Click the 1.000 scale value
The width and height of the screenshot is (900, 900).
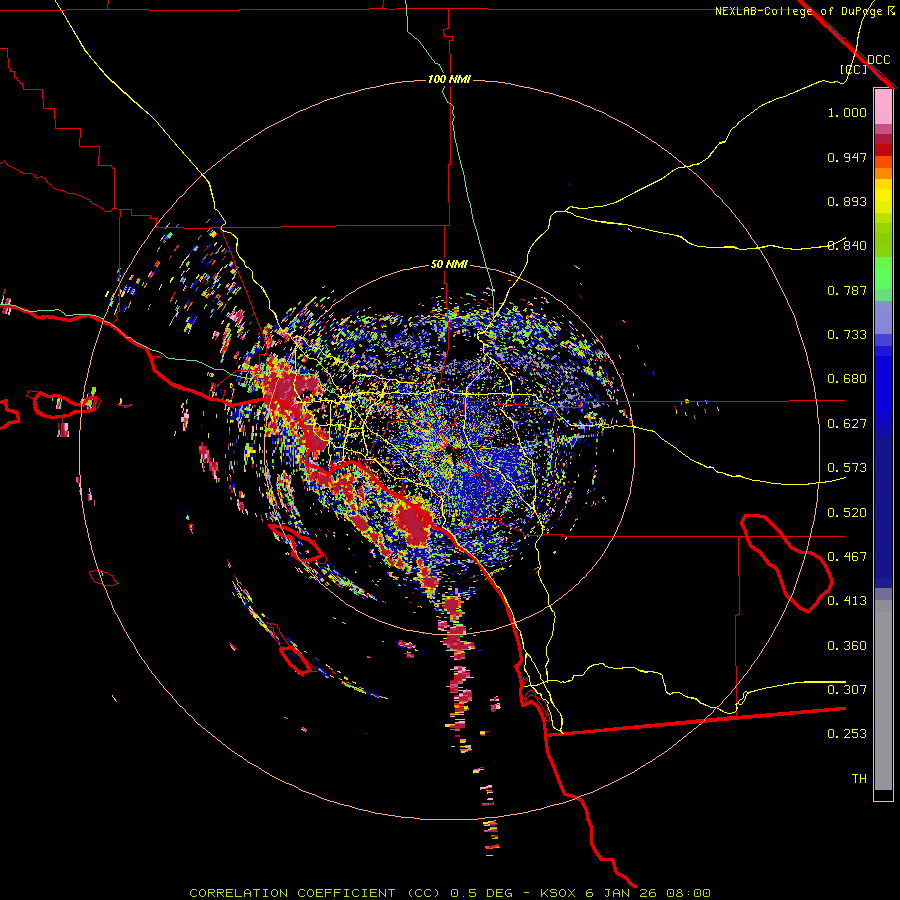click(x=847, y=112)
